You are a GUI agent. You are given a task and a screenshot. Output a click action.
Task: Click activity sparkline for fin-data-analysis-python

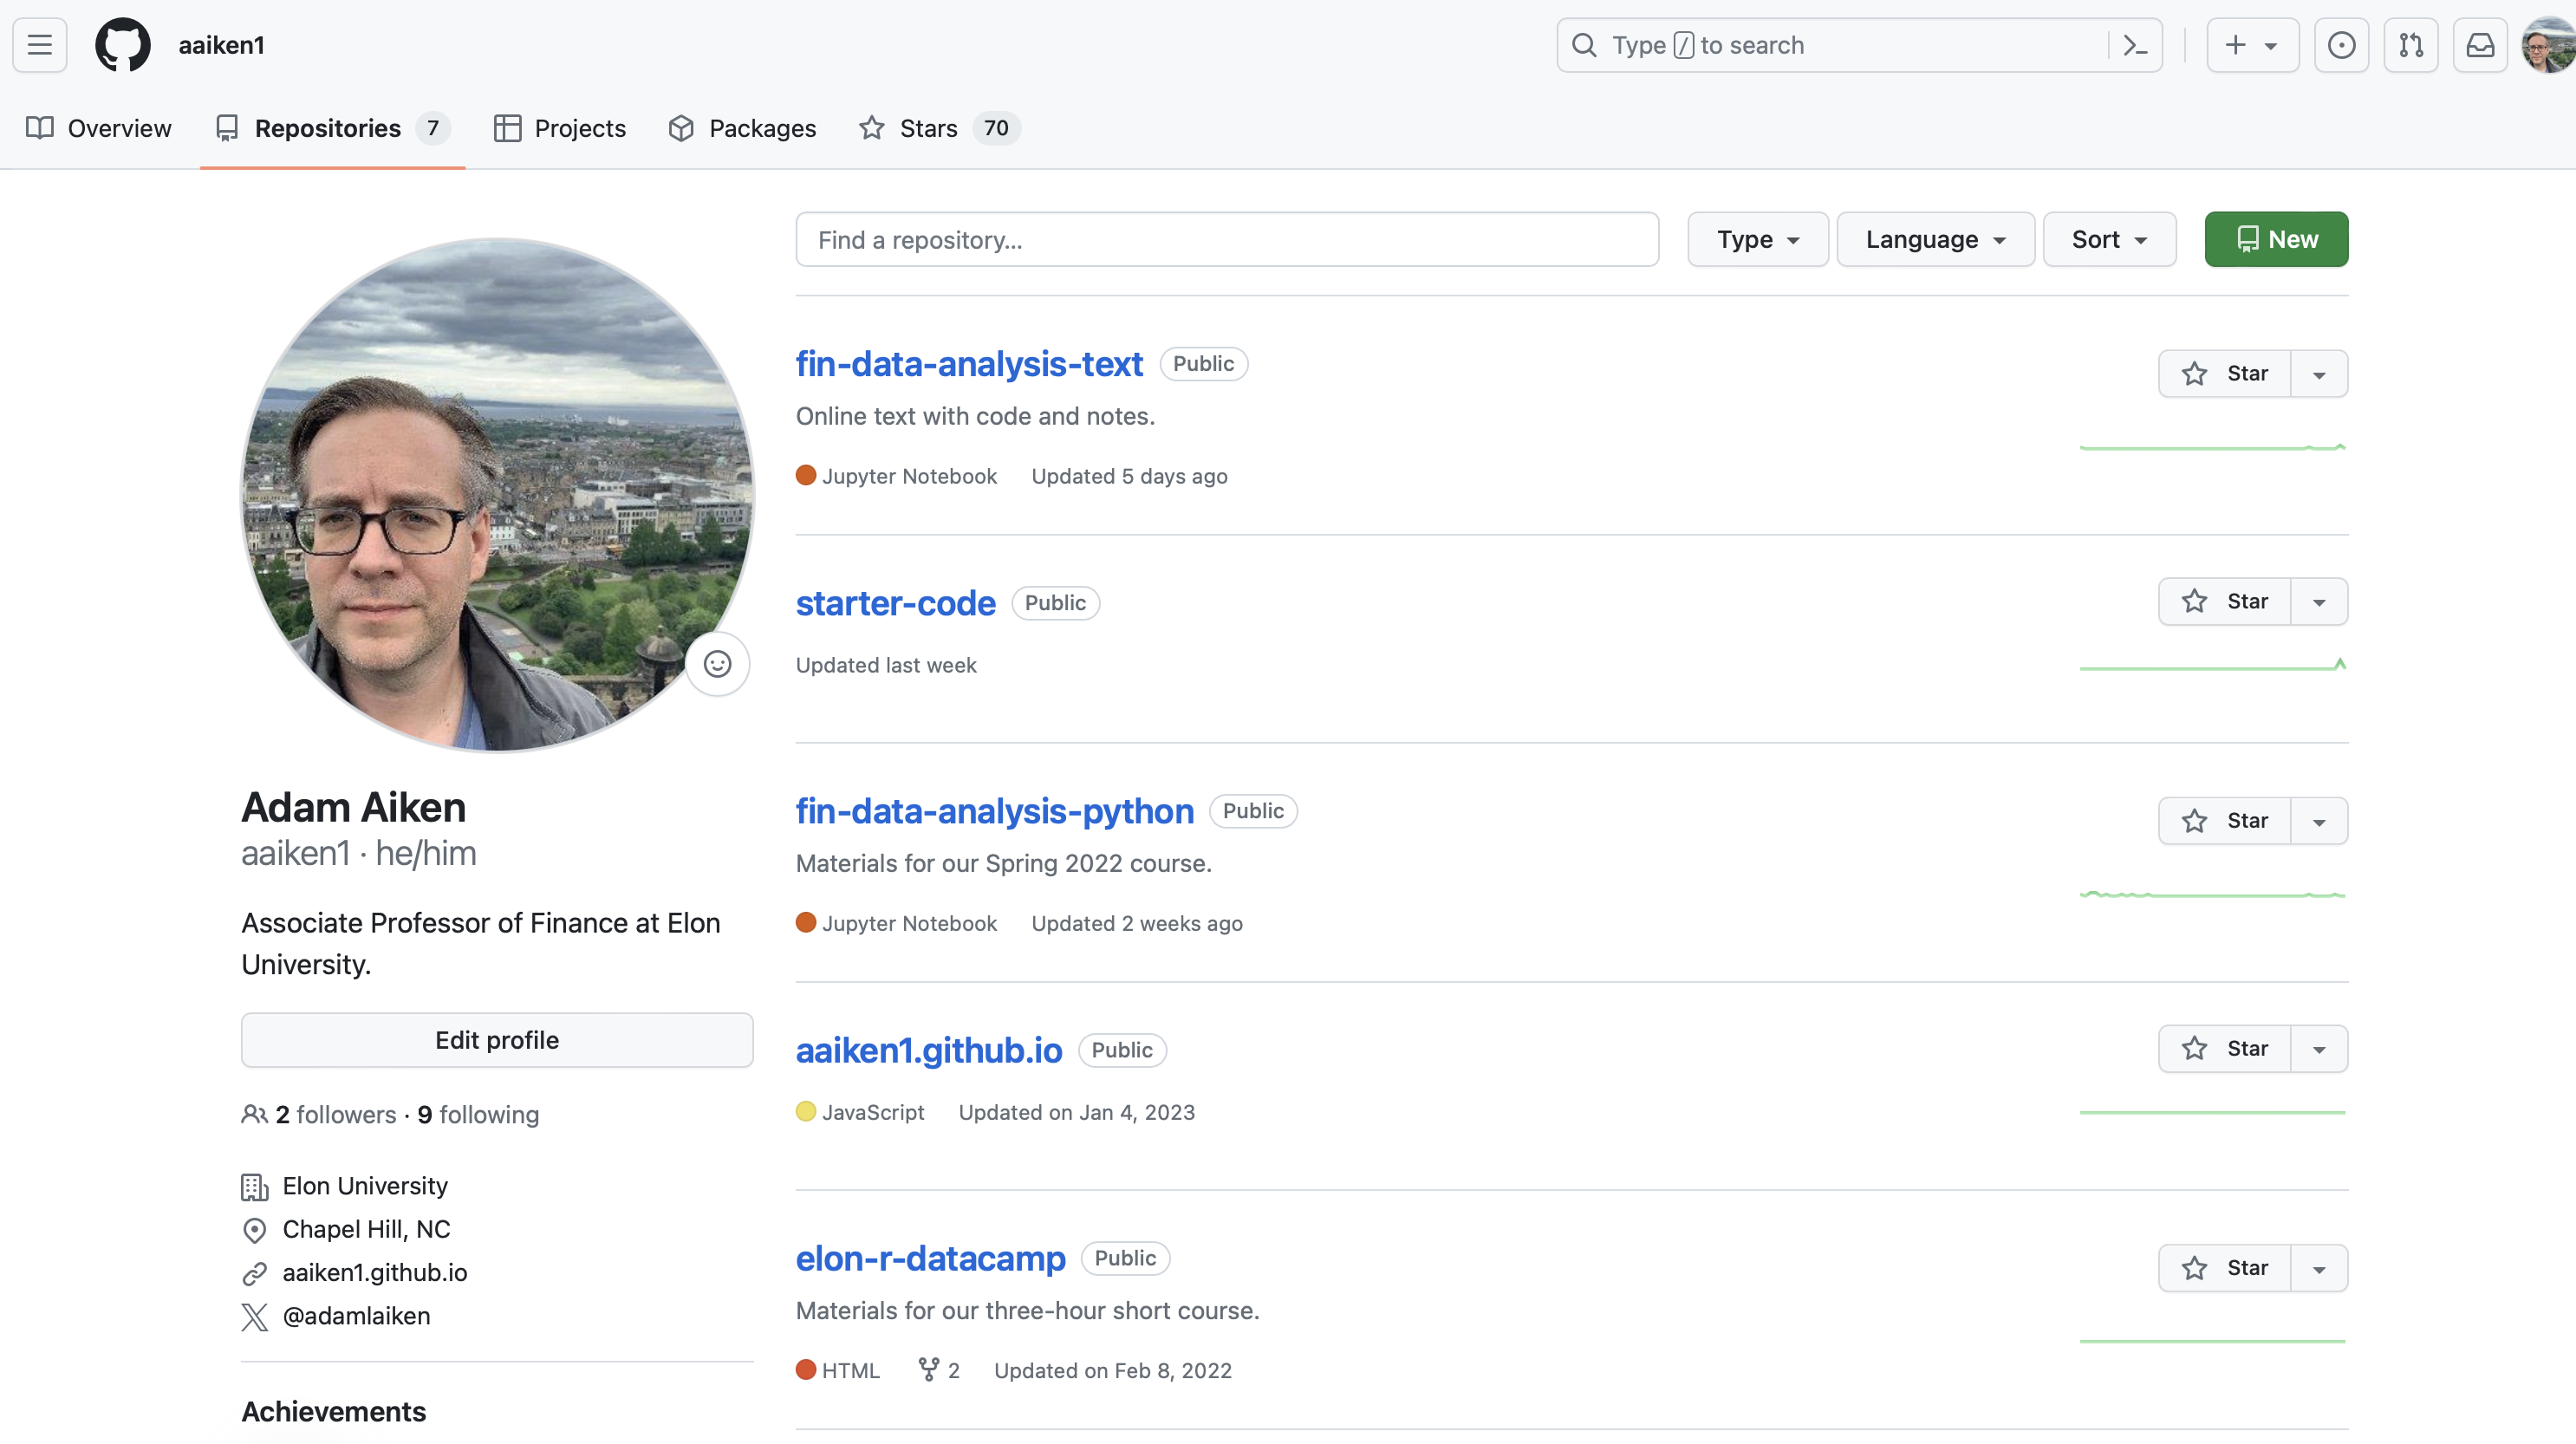coord(2212,894)
